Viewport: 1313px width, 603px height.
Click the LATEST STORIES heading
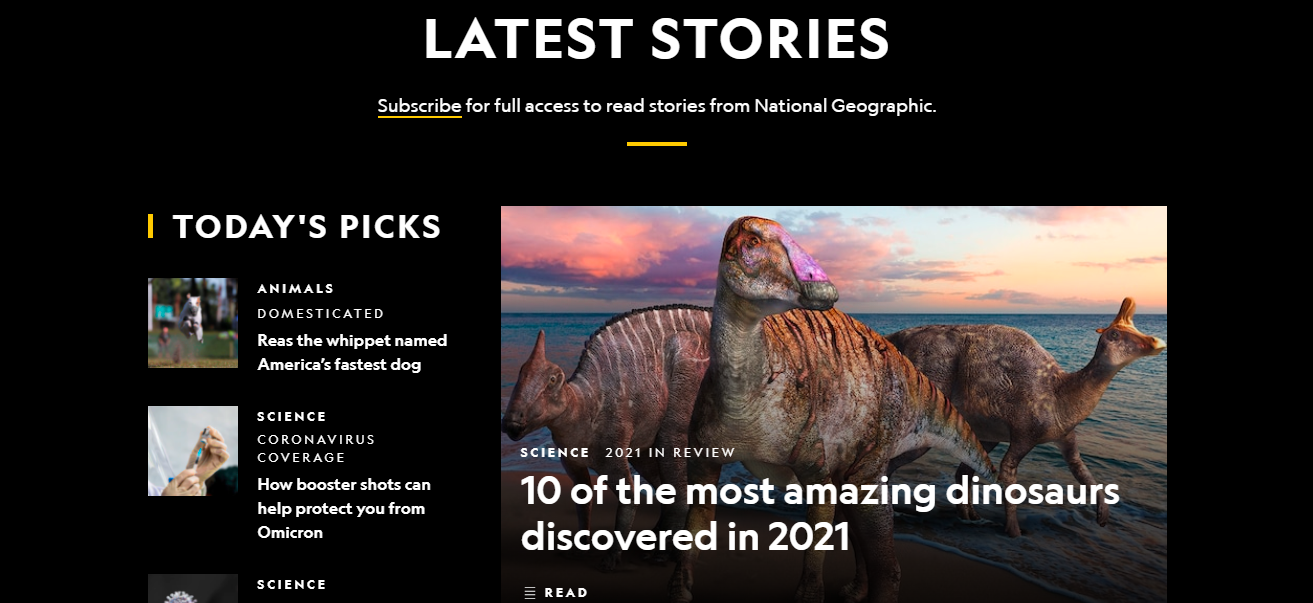coord(657,39)
